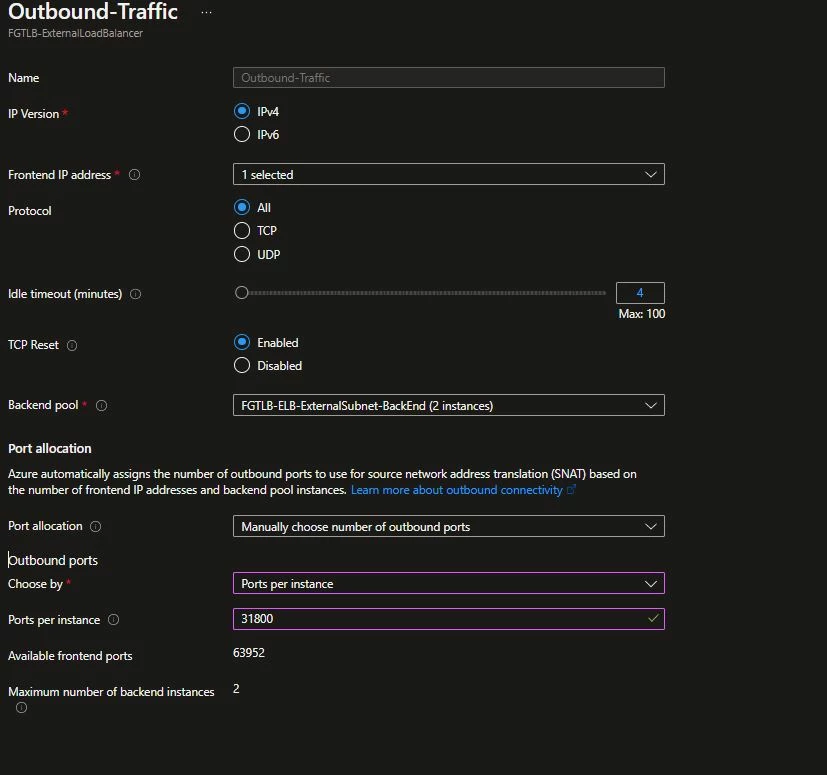Set TCP Reset to Enabled
The image size is (827, 775).
coord(242,342)
